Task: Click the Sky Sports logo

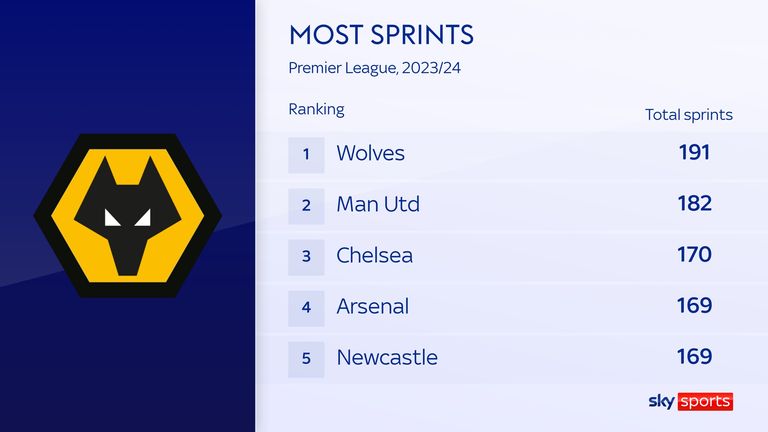Action: 691,401
